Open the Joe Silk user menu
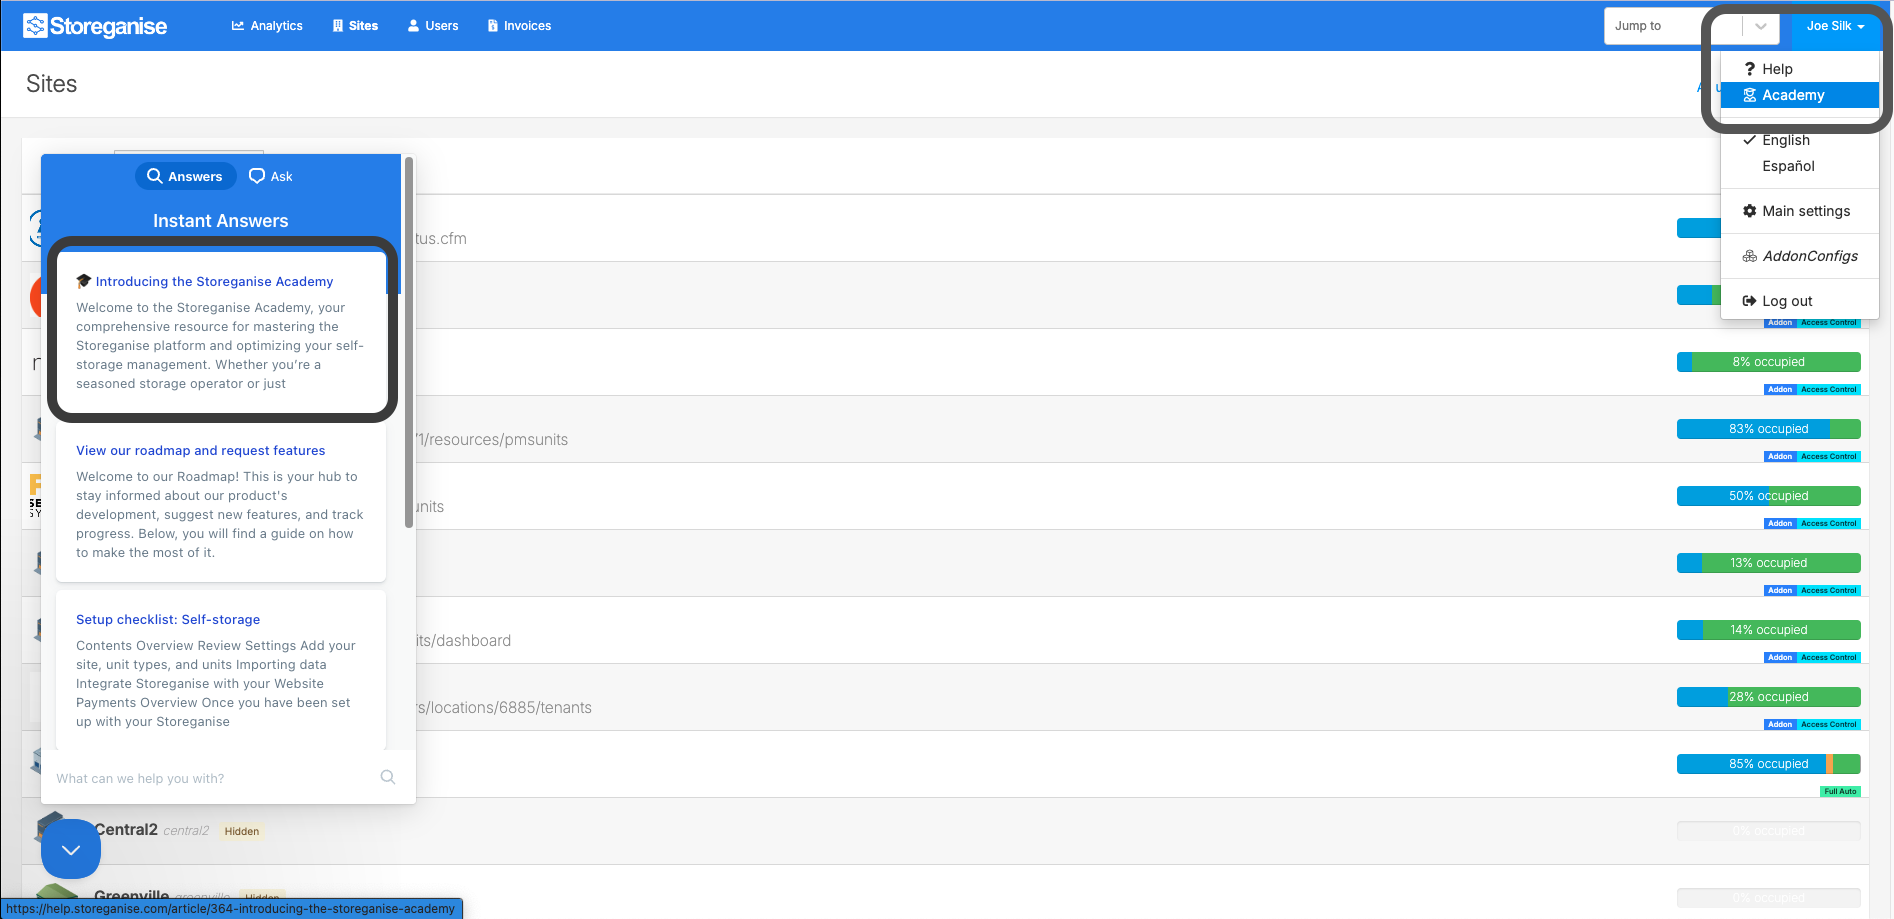The width and height of the screenshot is (1894, 919). pyautogui.click(x=1835, y=26)
